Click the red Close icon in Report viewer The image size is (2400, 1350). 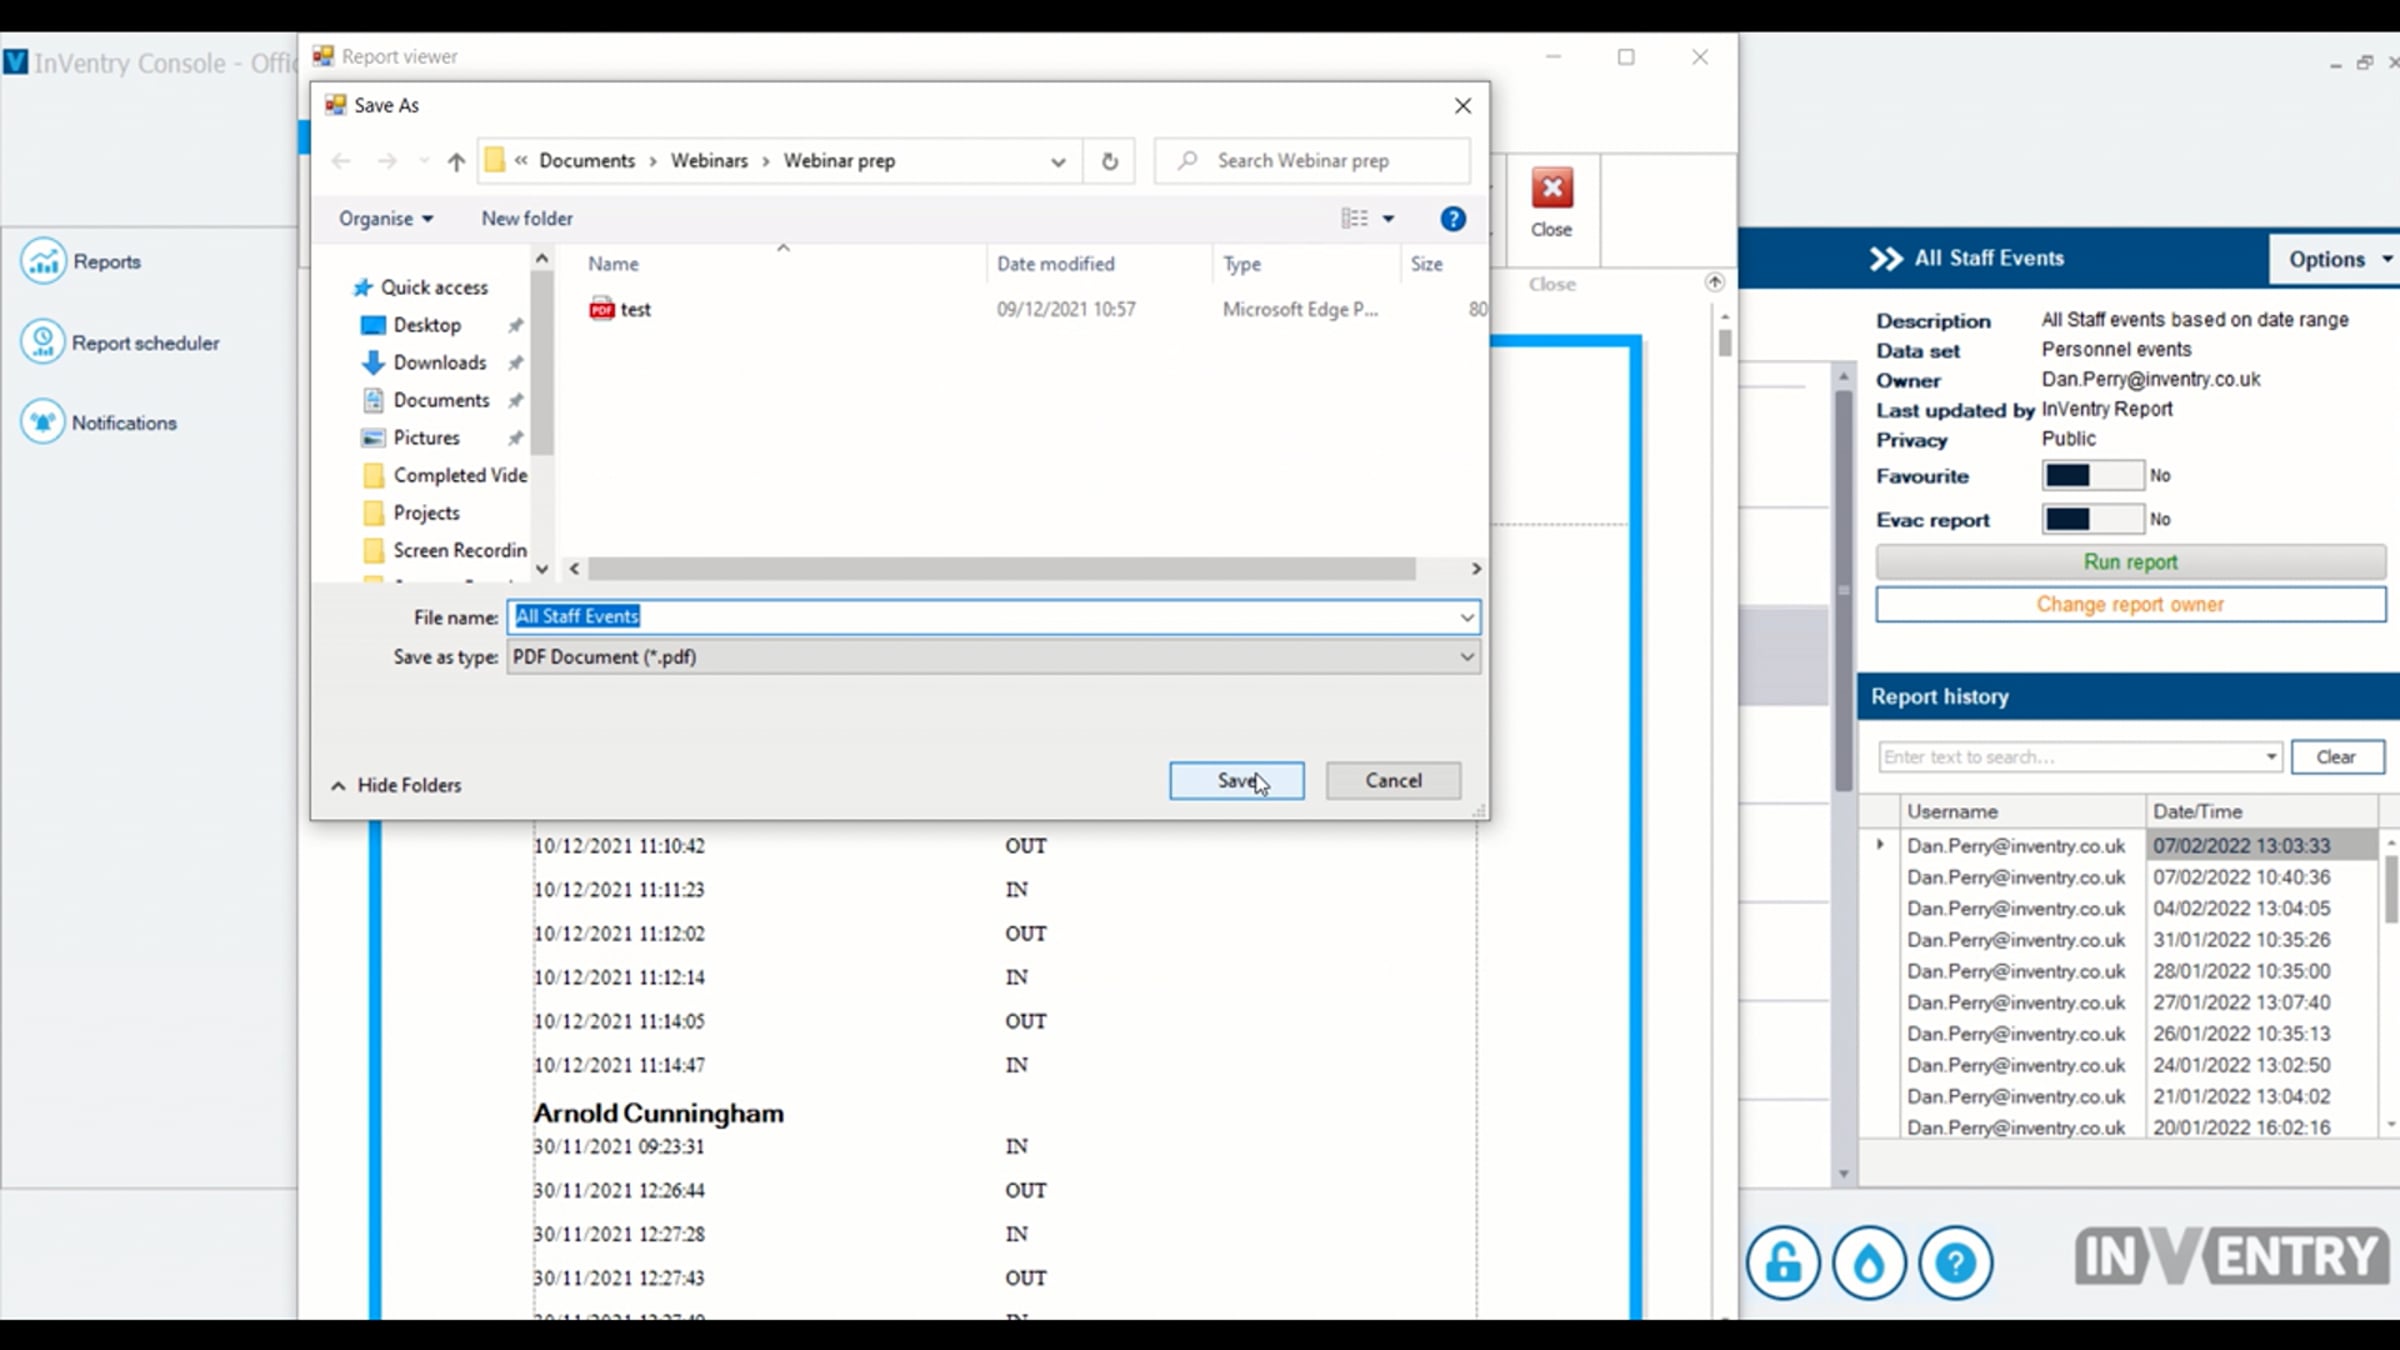(x=1552, y=189)
